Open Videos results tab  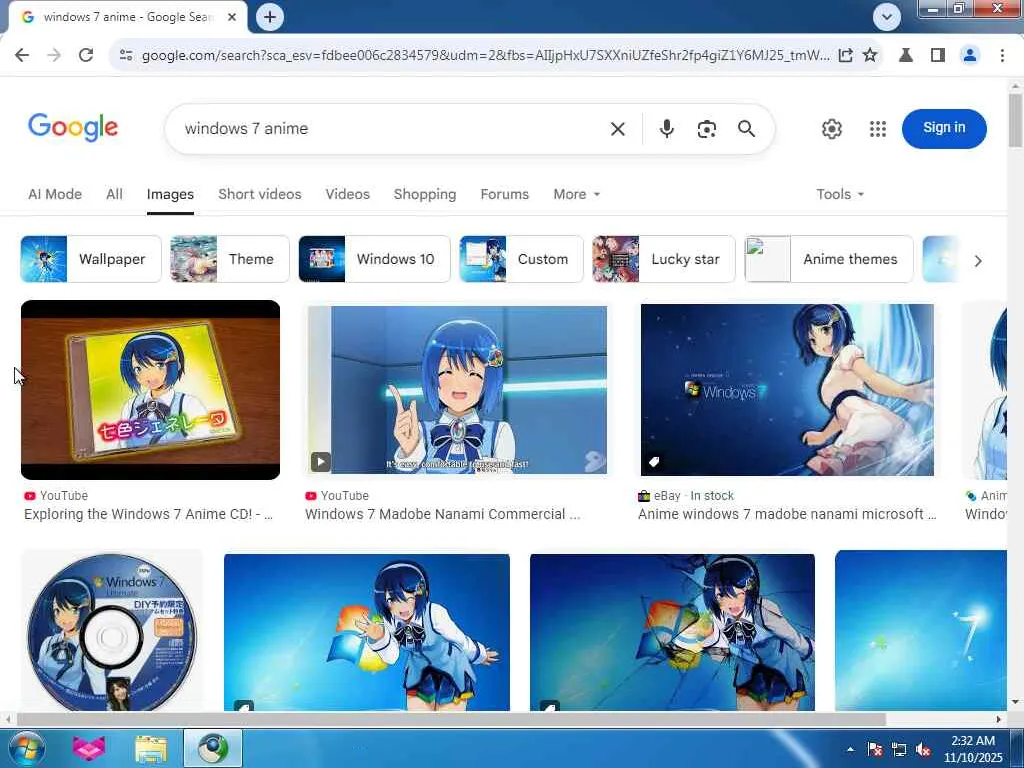coord(347,194)
